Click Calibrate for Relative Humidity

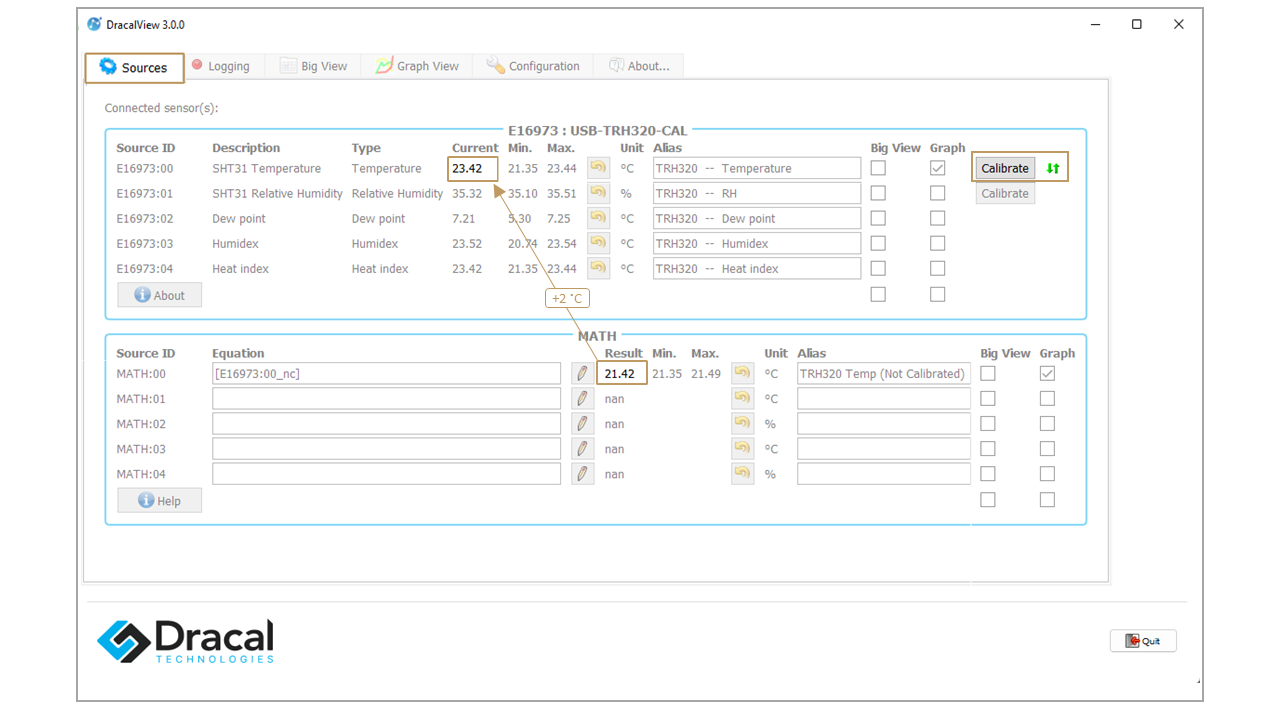[1005, 193]
